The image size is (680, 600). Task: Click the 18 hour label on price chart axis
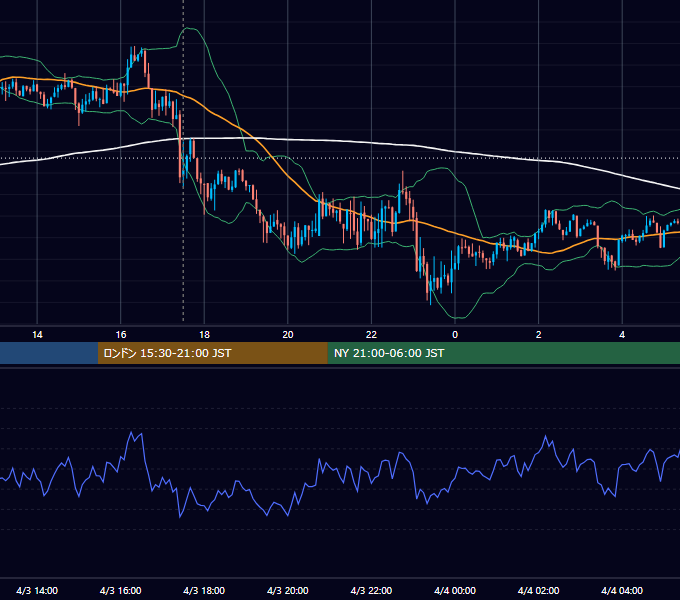(204, 335)
